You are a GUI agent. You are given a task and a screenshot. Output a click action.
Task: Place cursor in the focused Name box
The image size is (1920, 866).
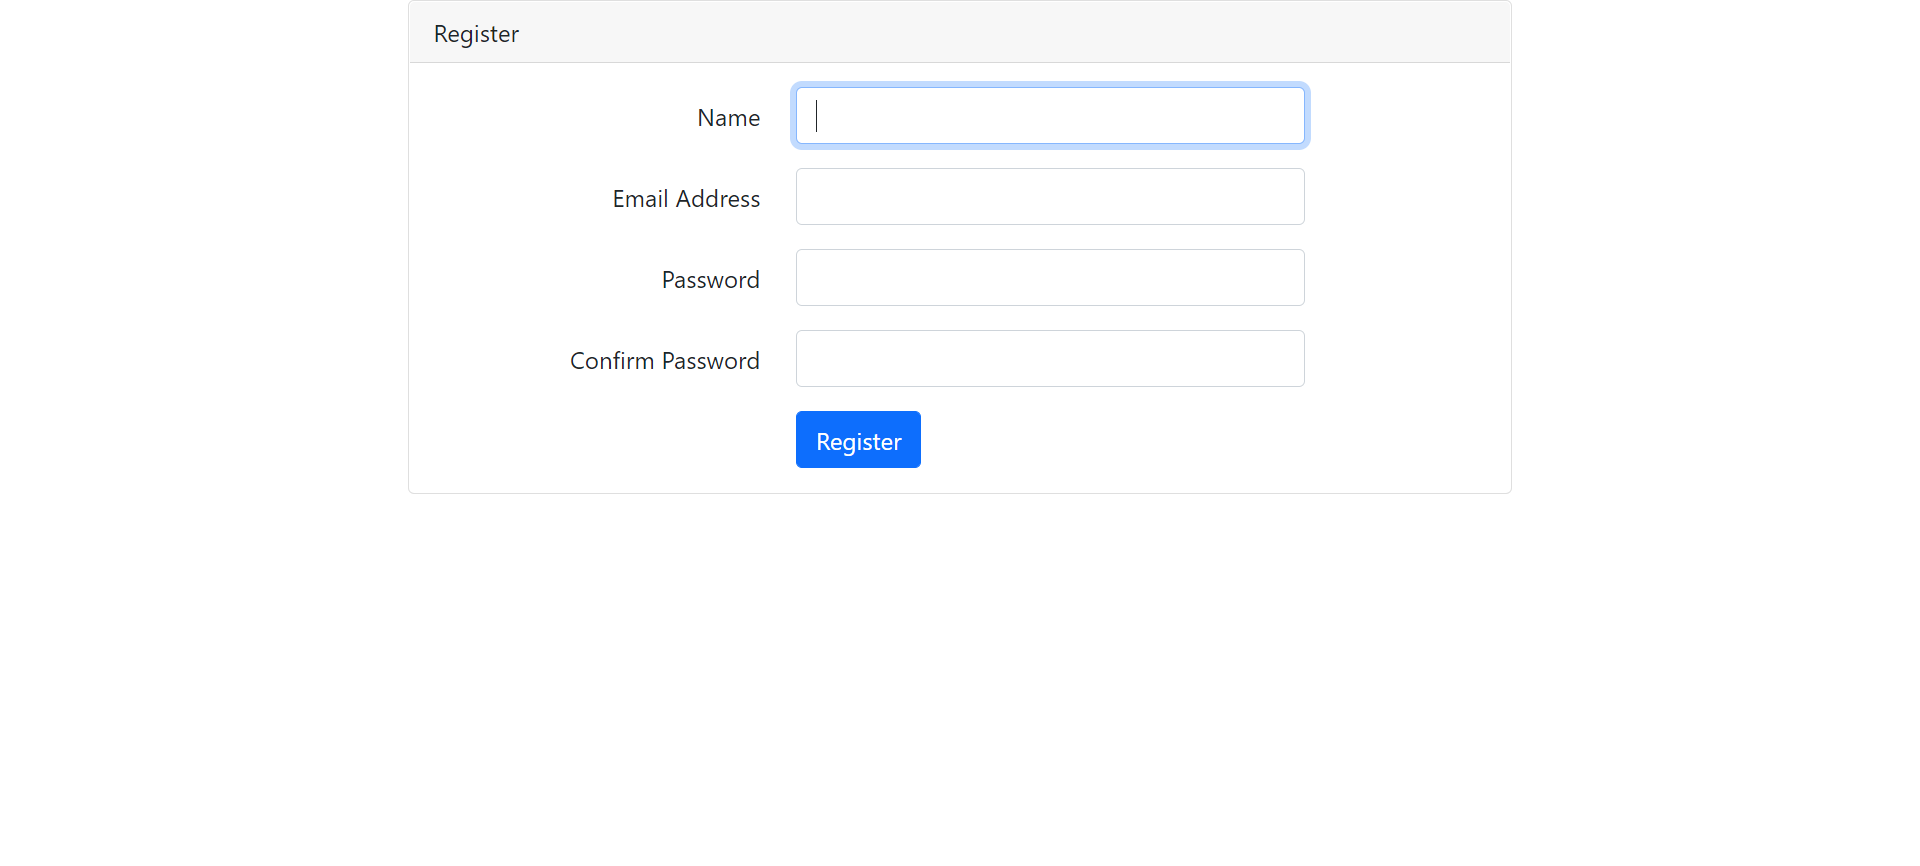point(1050,116)
